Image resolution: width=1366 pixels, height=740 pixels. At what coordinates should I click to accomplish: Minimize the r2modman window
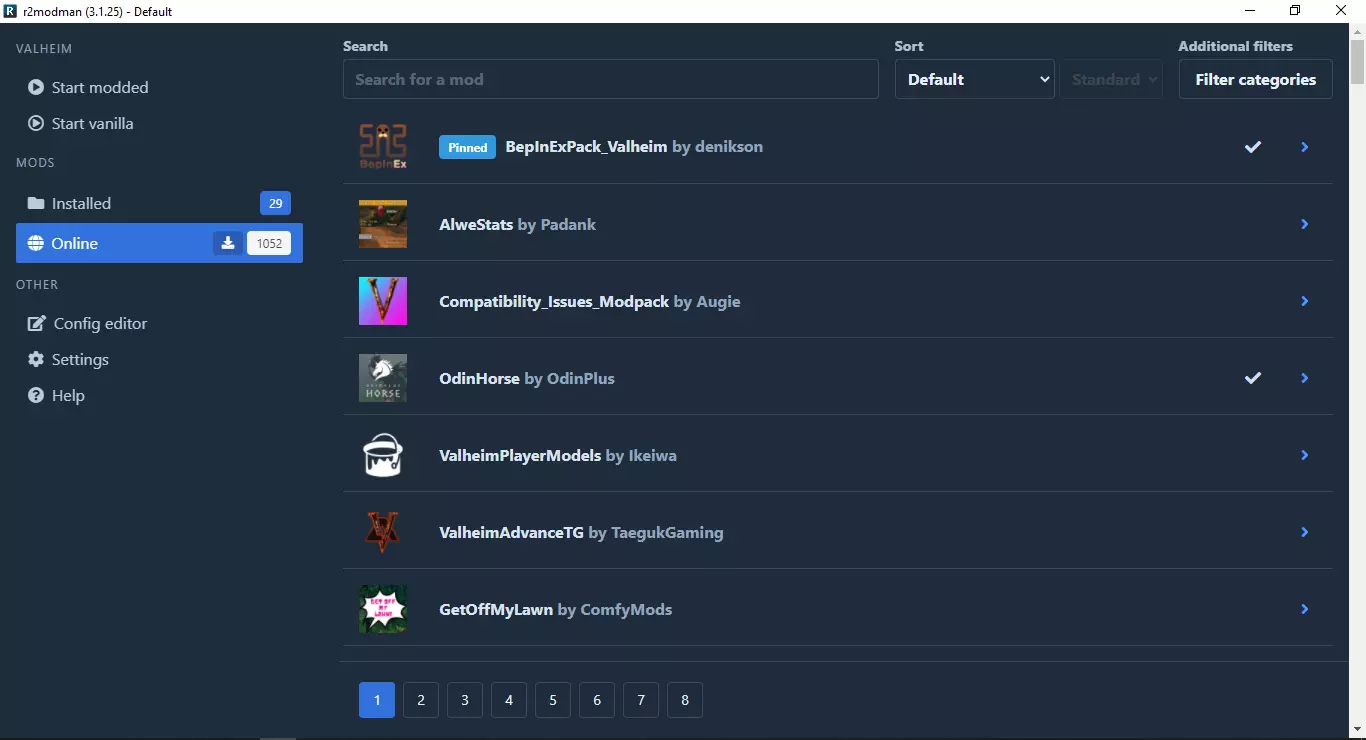tap(1250, 11)
